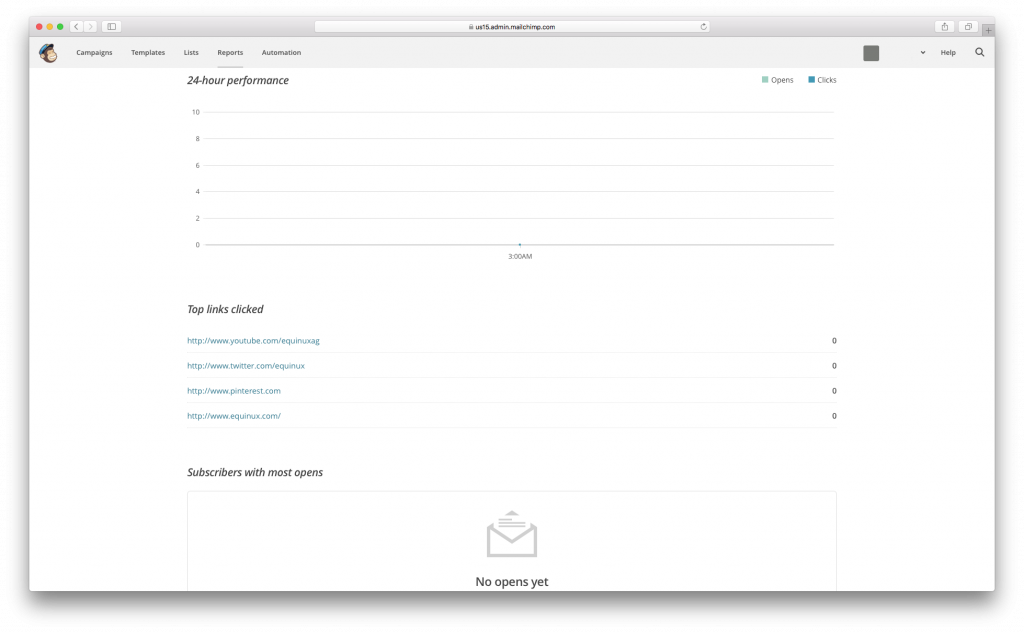This screenshot has height=633, width=1024.
Task: Add a new tab with plus
Action: [x=989, y=30]
